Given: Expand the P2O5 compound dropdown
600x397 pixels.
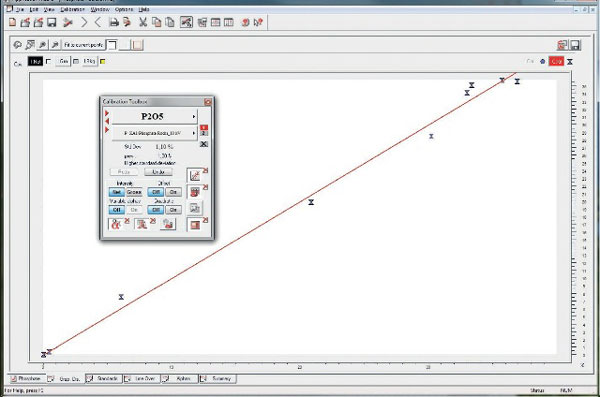Looking at the screenshot, I should coord(155,116).
